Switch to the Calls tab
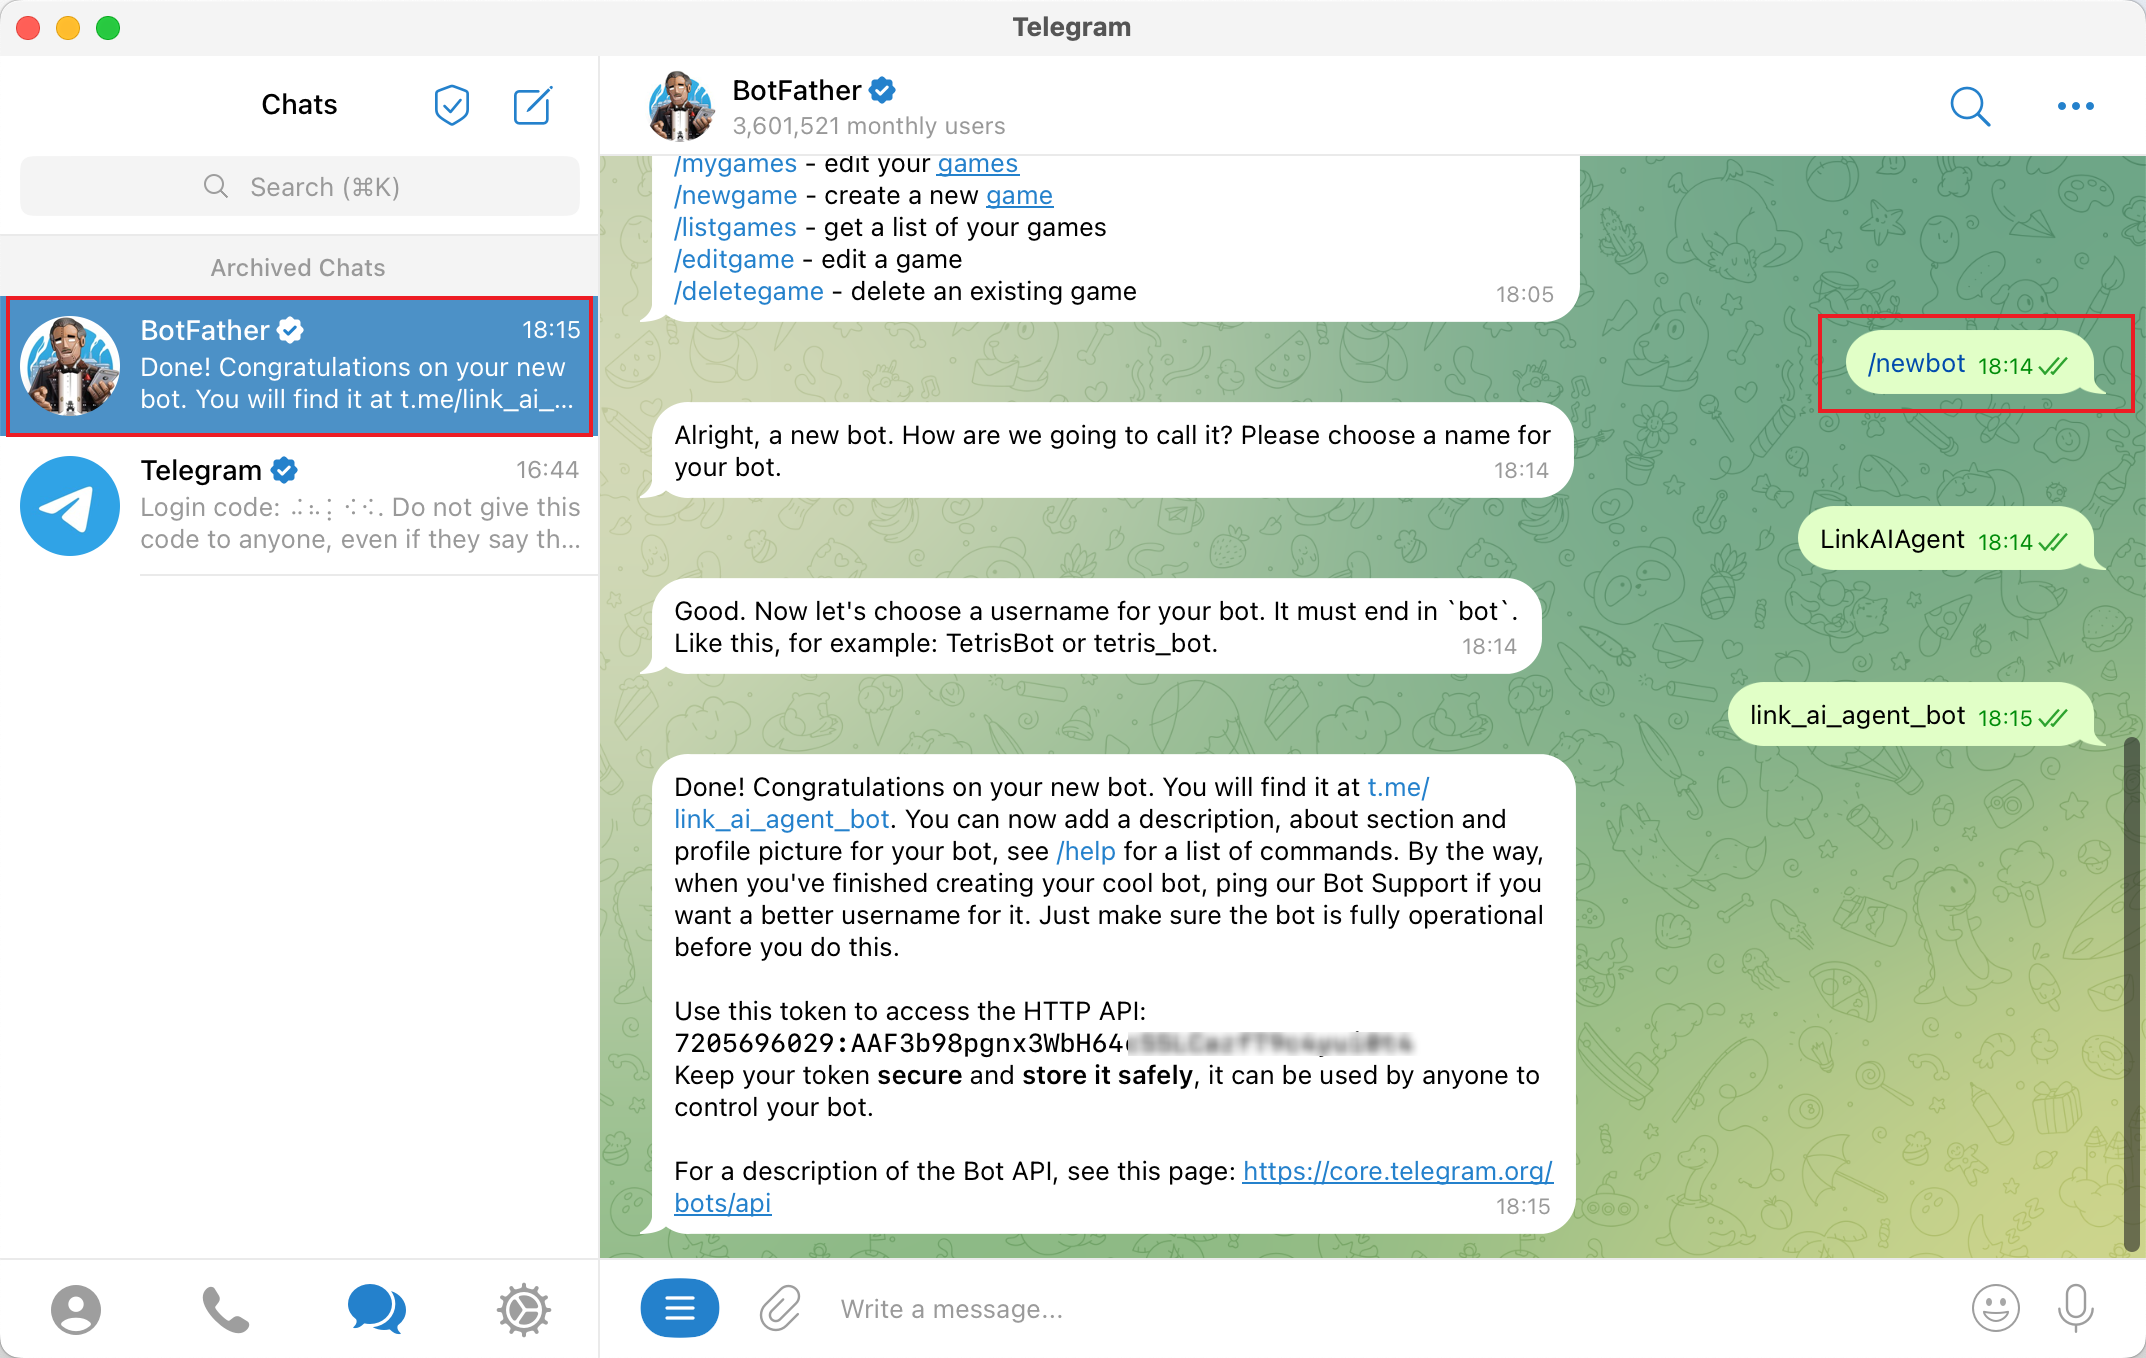 [226, 1309]
